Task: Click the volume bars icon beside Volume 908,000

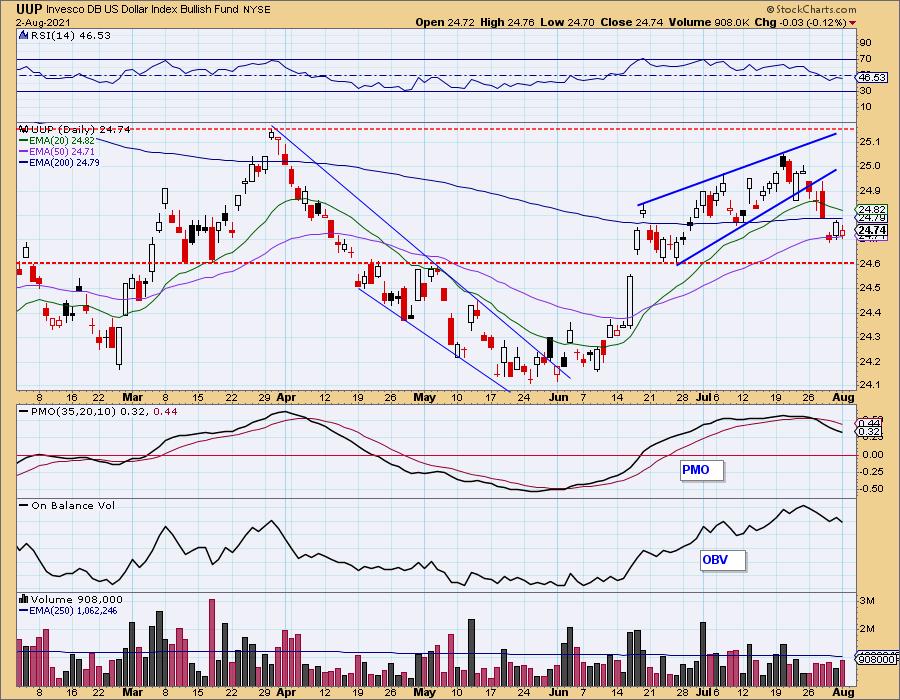Action: pos(24,600)
